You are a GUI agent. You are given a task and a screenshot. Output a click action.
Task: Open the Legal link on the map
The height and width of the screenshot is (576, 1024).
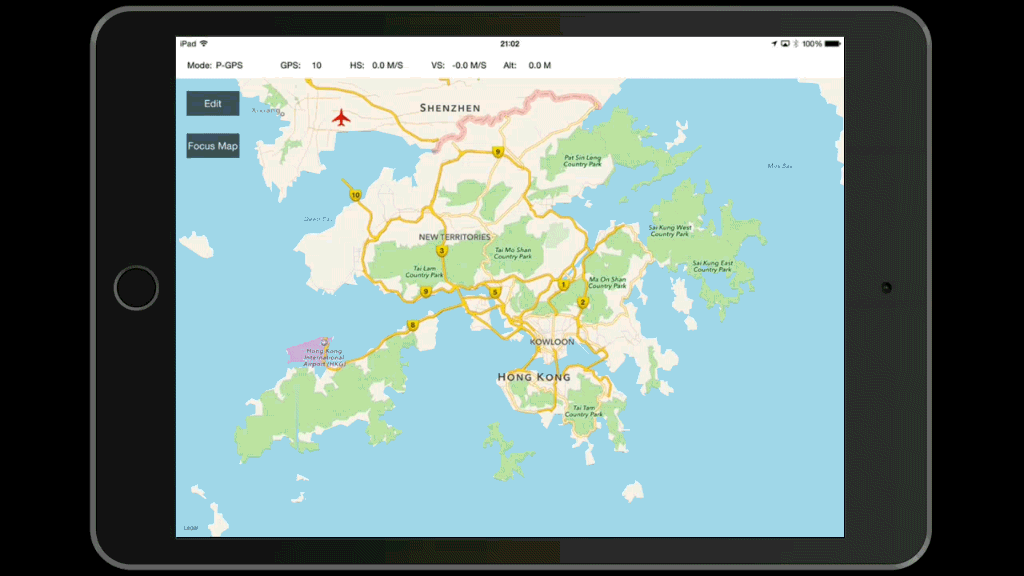tap(190, 528)
